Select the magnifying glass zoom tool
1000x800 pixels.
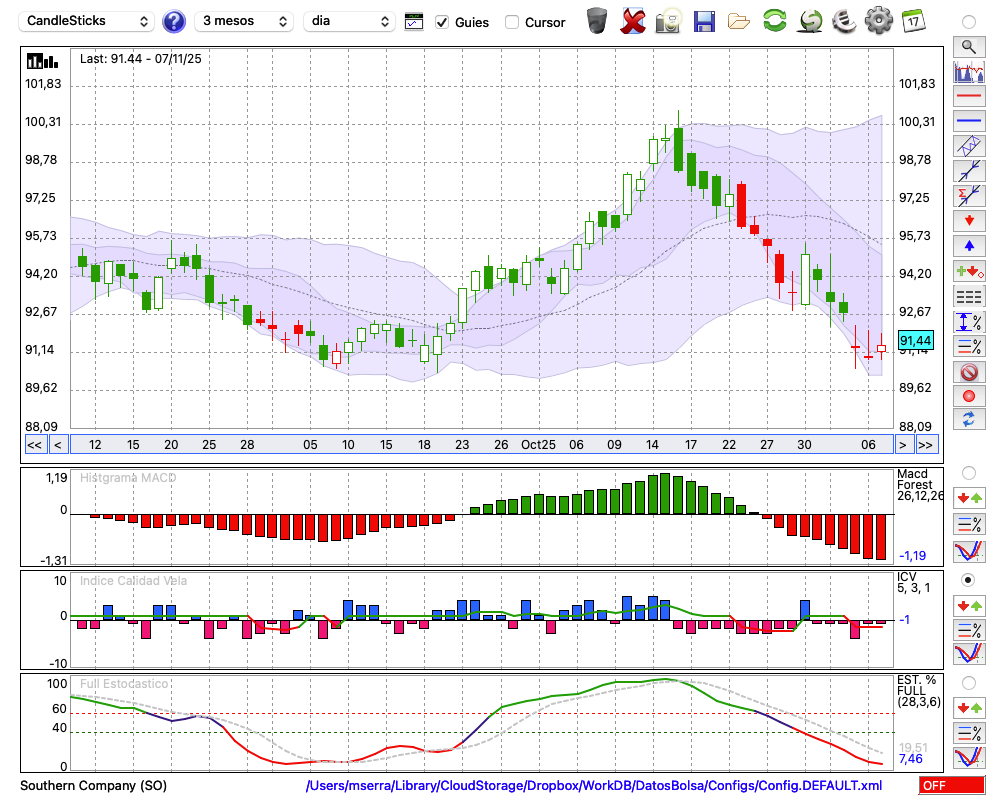(968, 46)
